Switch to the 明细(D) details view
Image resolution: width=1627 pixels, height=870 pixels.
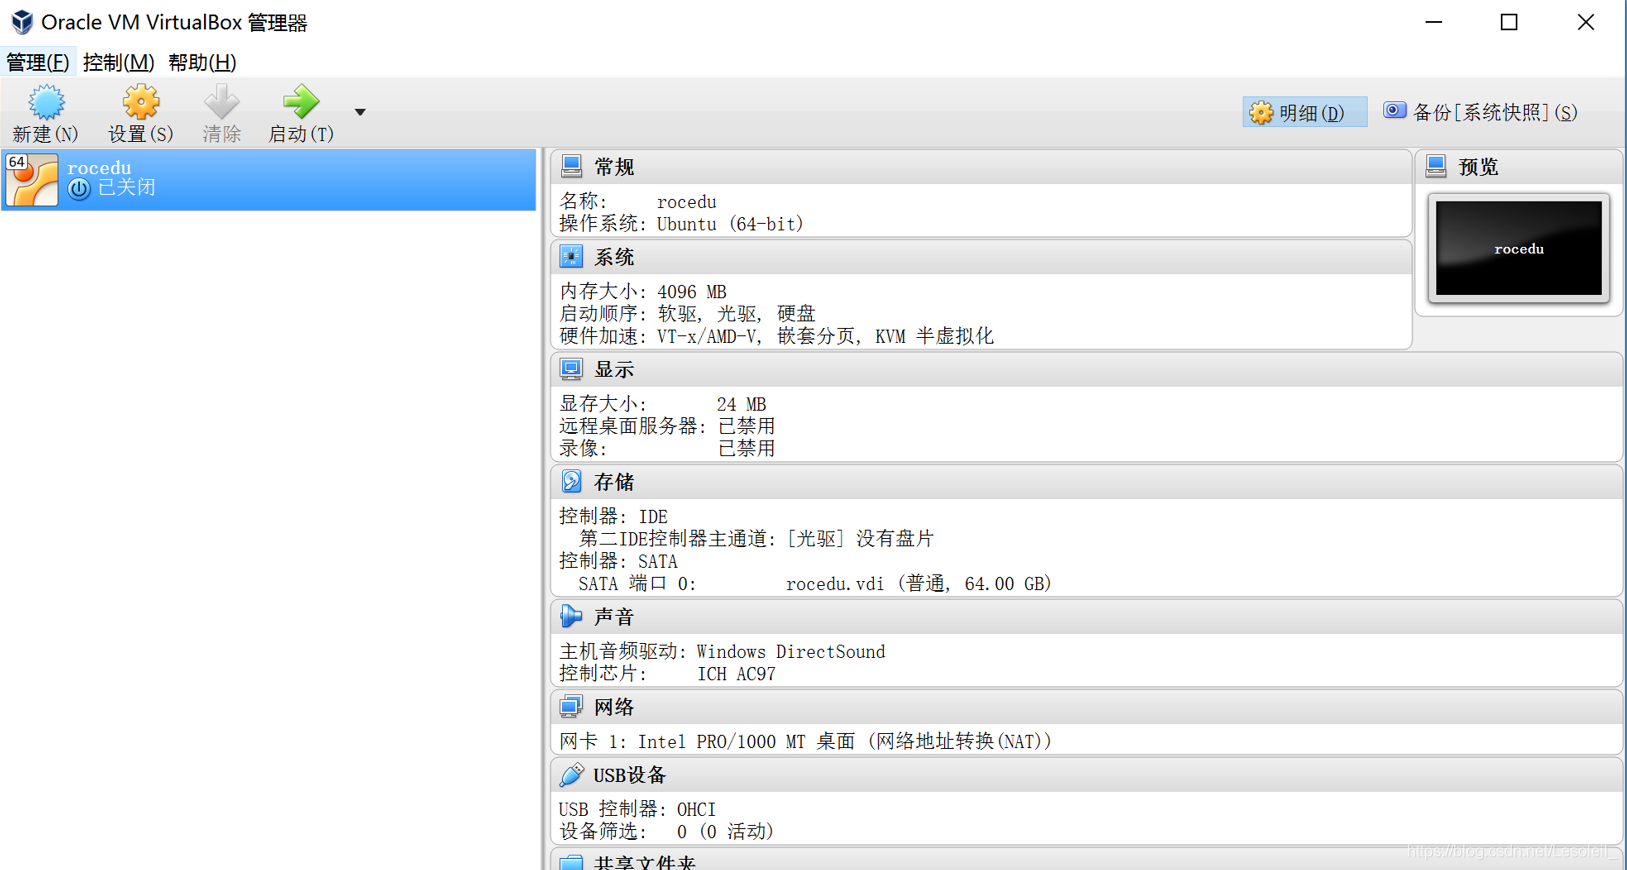[1304, 112]
